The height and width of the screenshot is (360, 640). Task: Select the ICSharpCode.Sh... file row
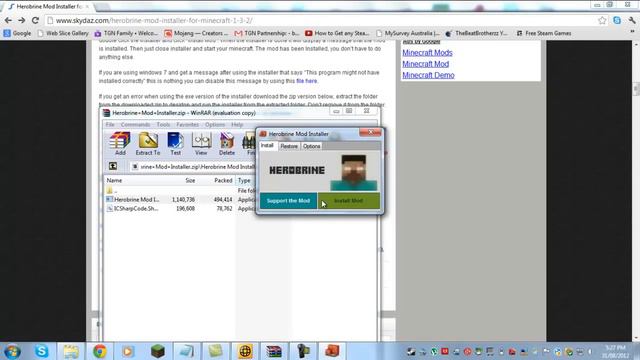[x=180, y=209]
